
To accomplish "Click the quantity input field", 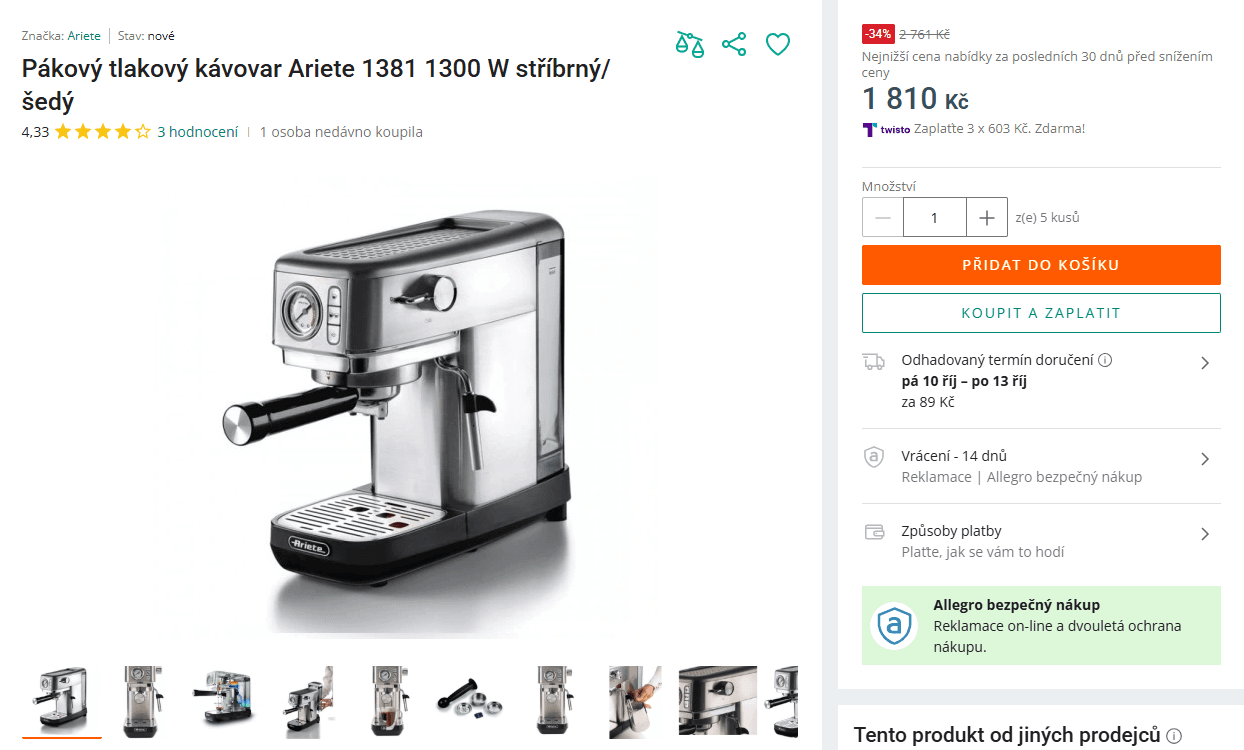I will (x=935, y=217).
